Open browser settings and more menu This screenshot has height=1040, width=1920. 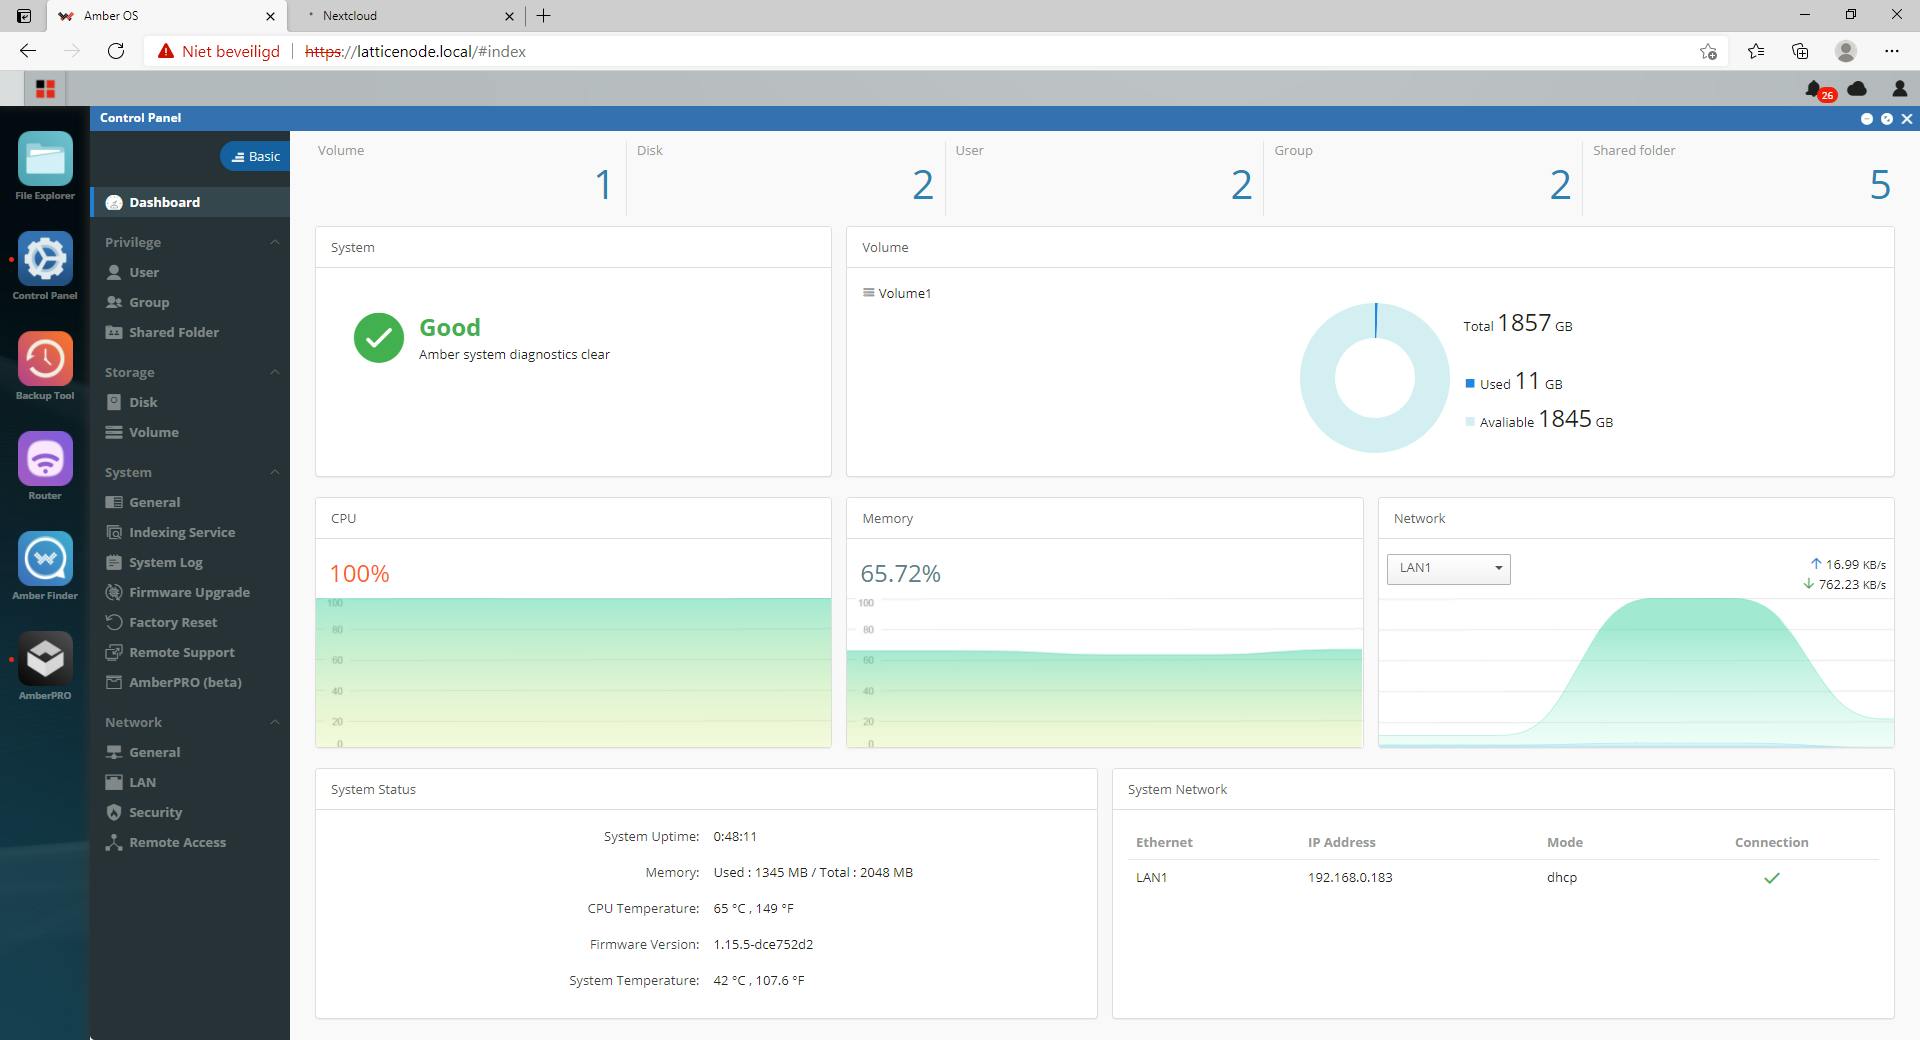click(x=1891, y=51)
